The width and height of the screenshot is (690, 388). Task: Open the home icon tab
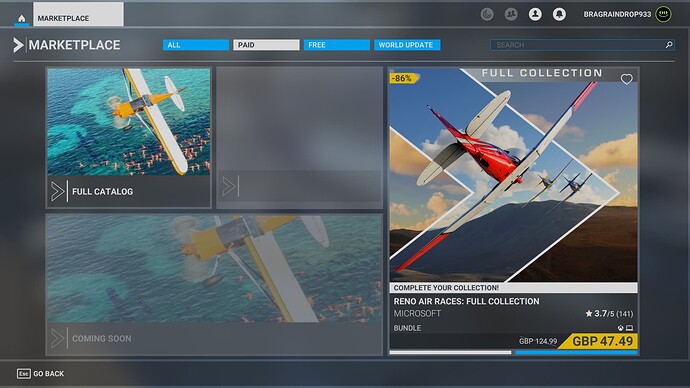(22, 18)
